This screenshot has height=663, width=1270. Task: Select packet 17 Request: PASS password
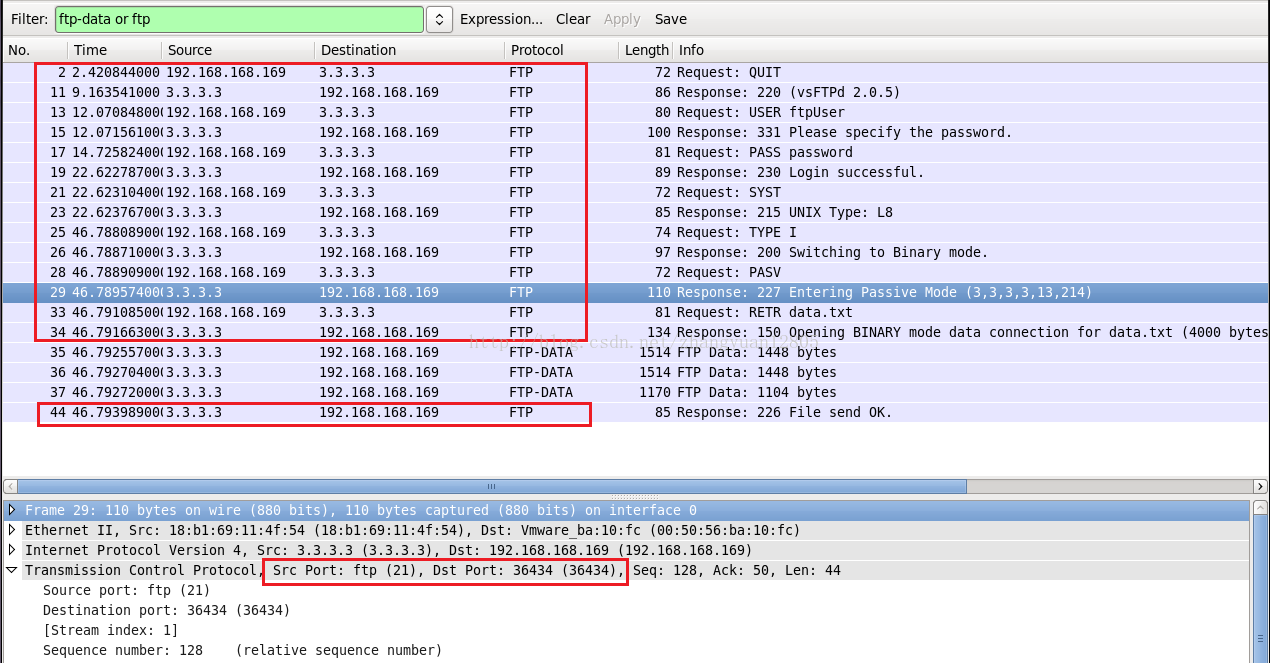coord(635,152)
